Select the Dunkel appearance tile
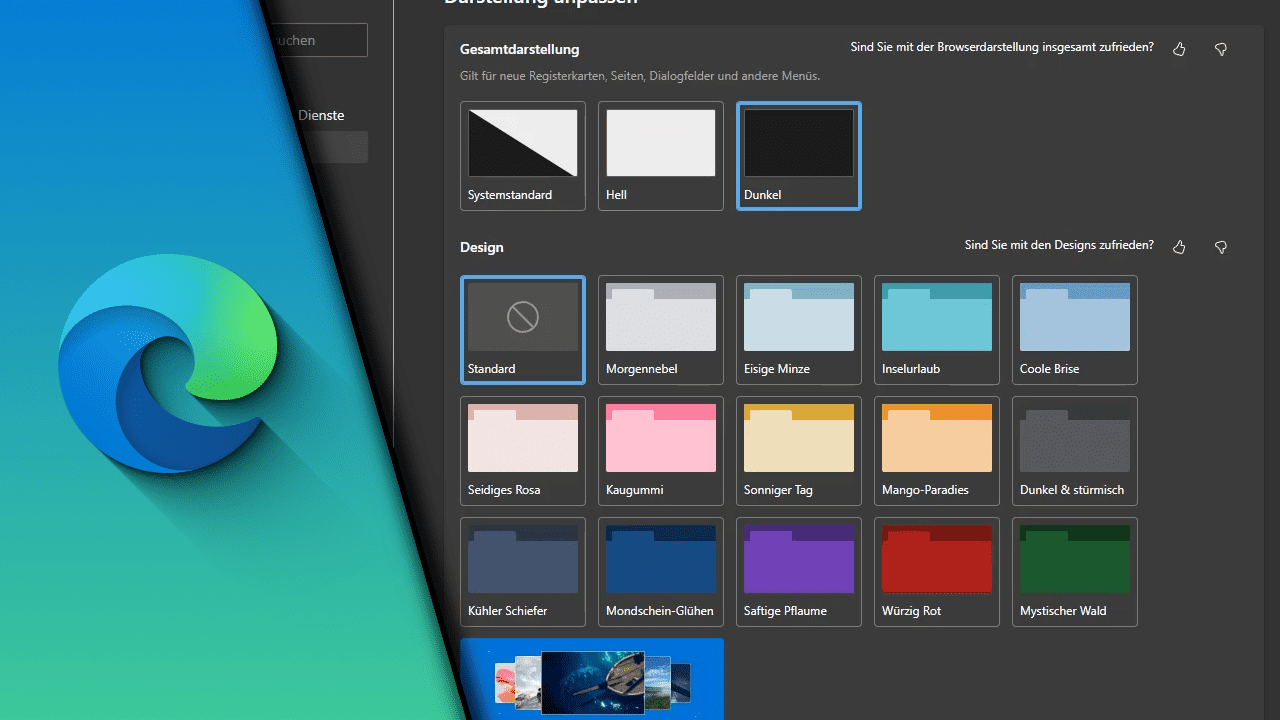The width and height of the screenshot is (1280, 720). click(x=798, y=156)
